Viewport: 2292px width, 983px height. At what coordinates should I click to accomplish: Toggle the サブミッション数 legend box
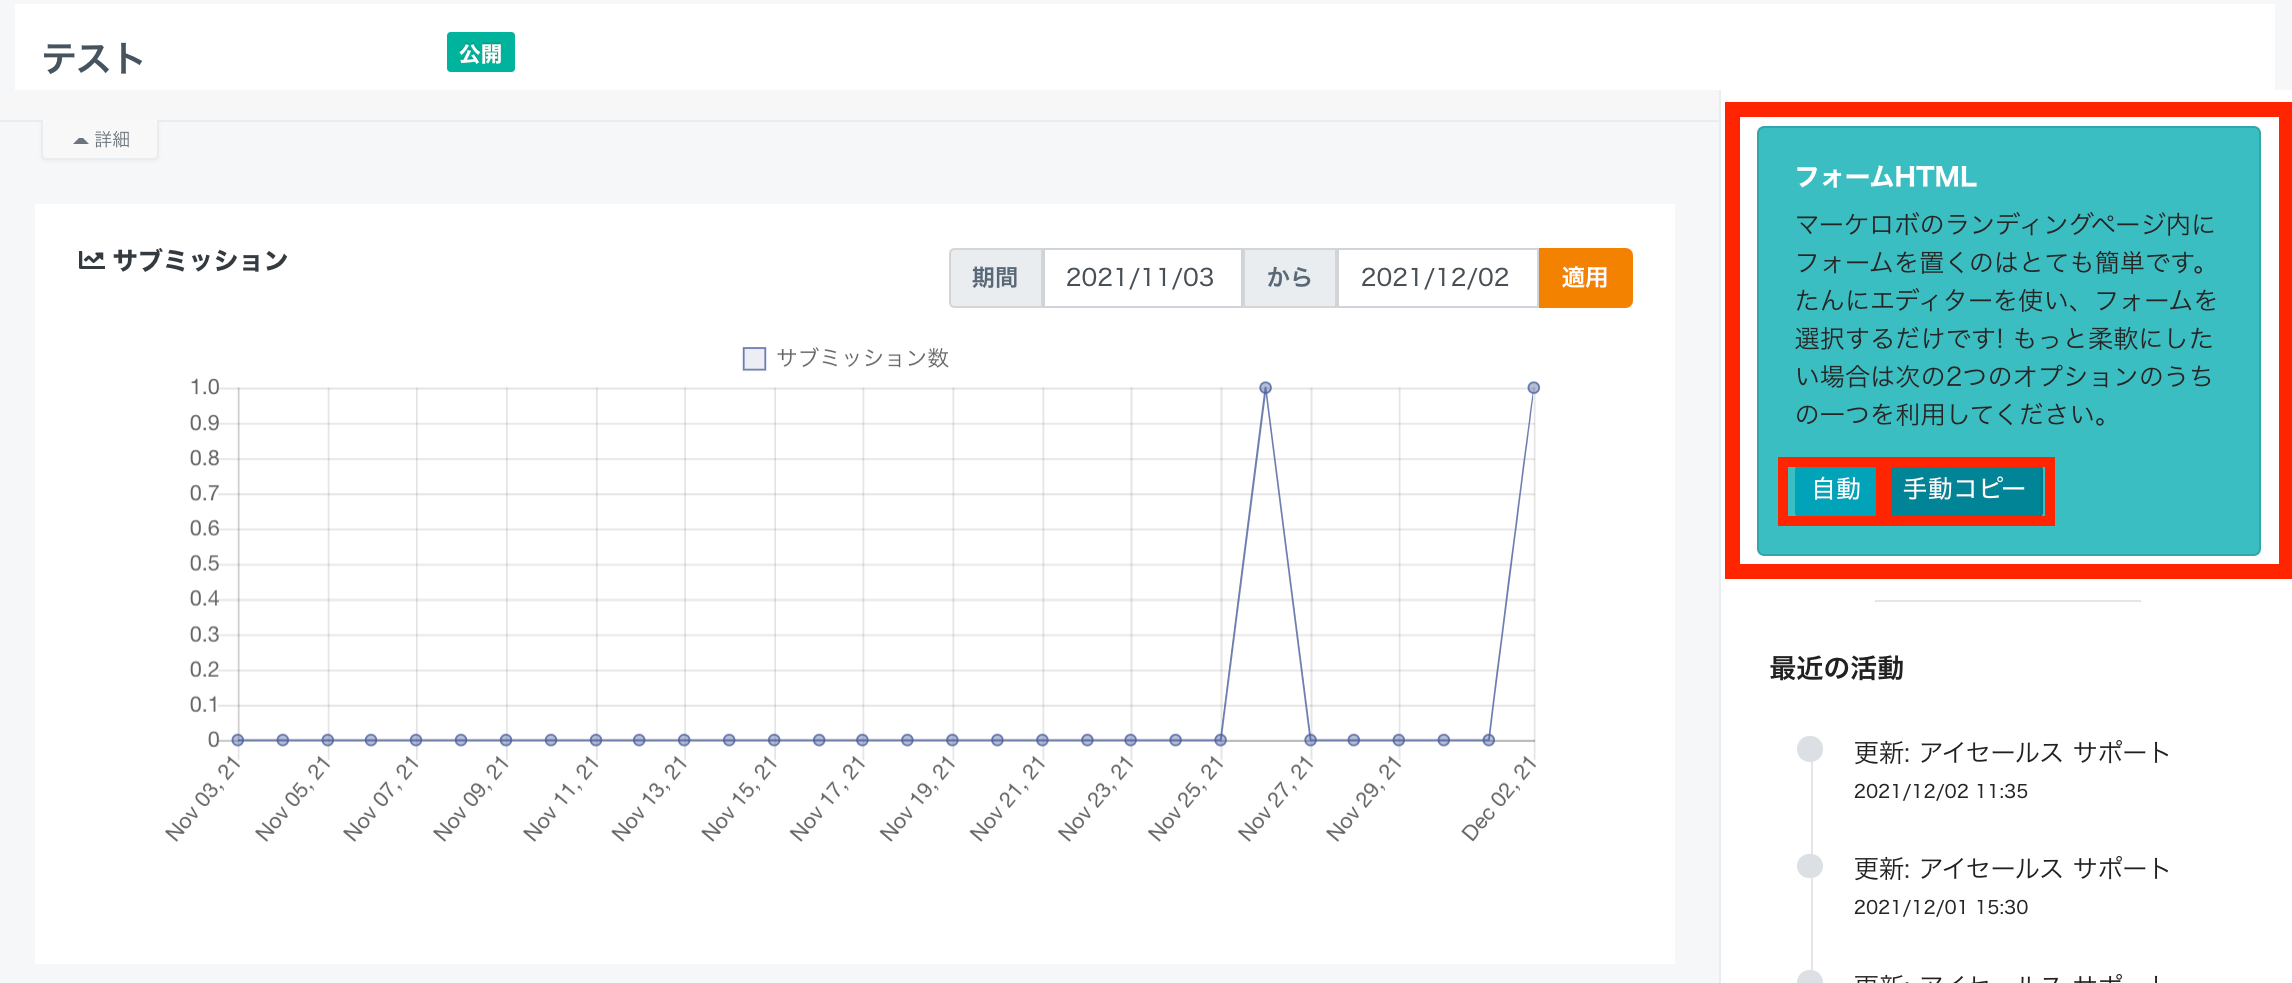[x=754, y=358]
